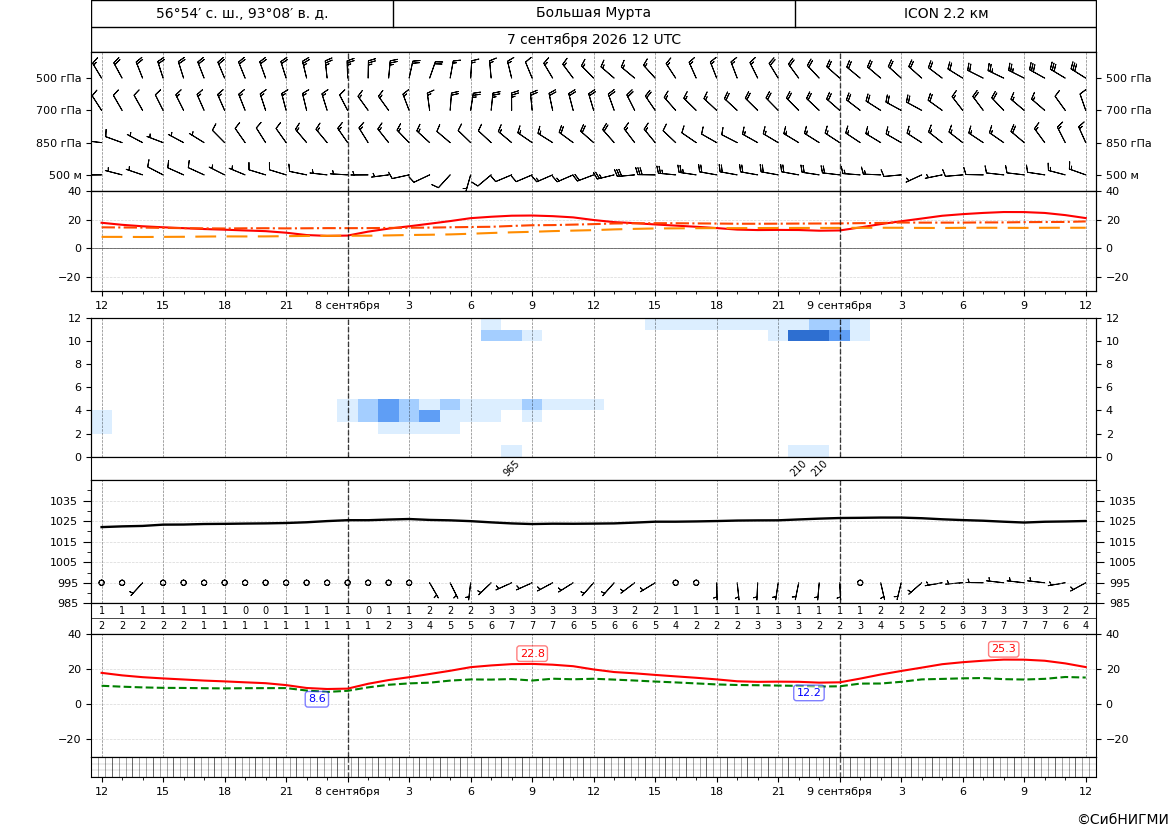Click the left 500 м level label
Viewport: 1169px width, 827px height.
(x=65, y=175)
